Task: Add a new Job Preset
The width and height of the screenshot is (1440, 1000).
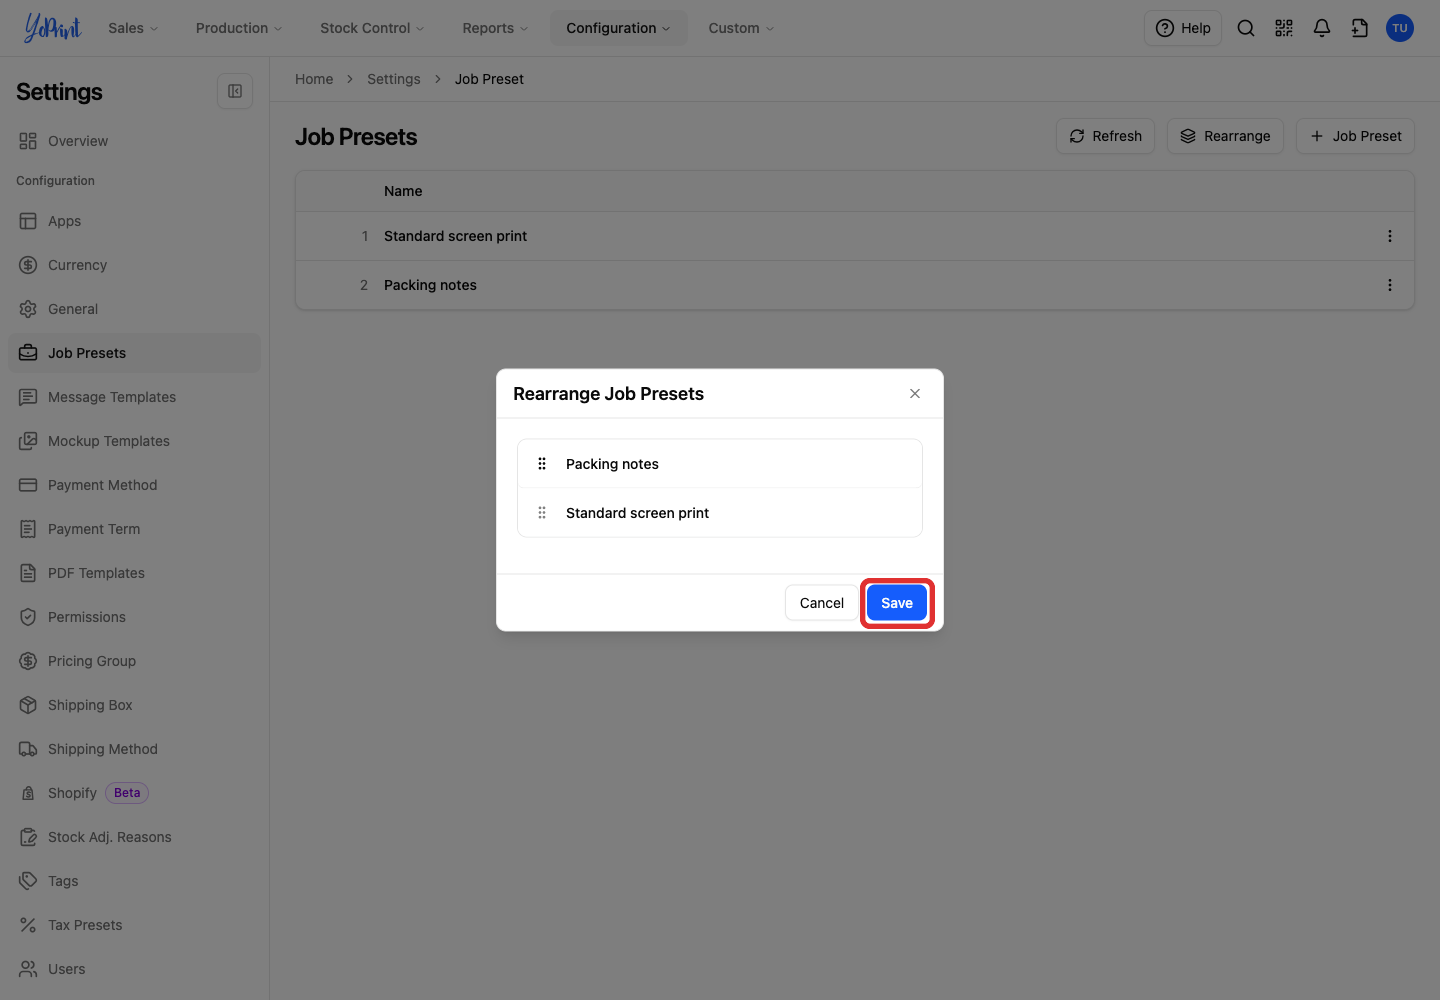Action: [x=1355, y=136]
